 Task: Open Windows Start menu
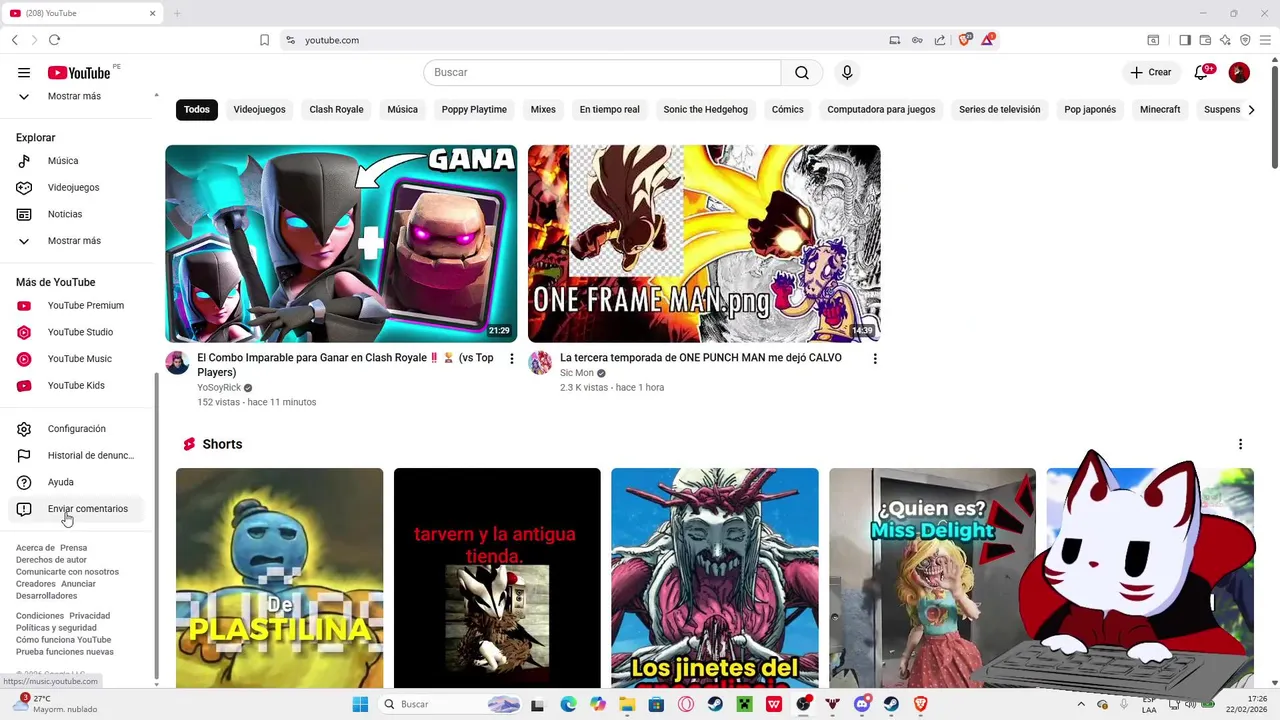[x=360, y=704]
